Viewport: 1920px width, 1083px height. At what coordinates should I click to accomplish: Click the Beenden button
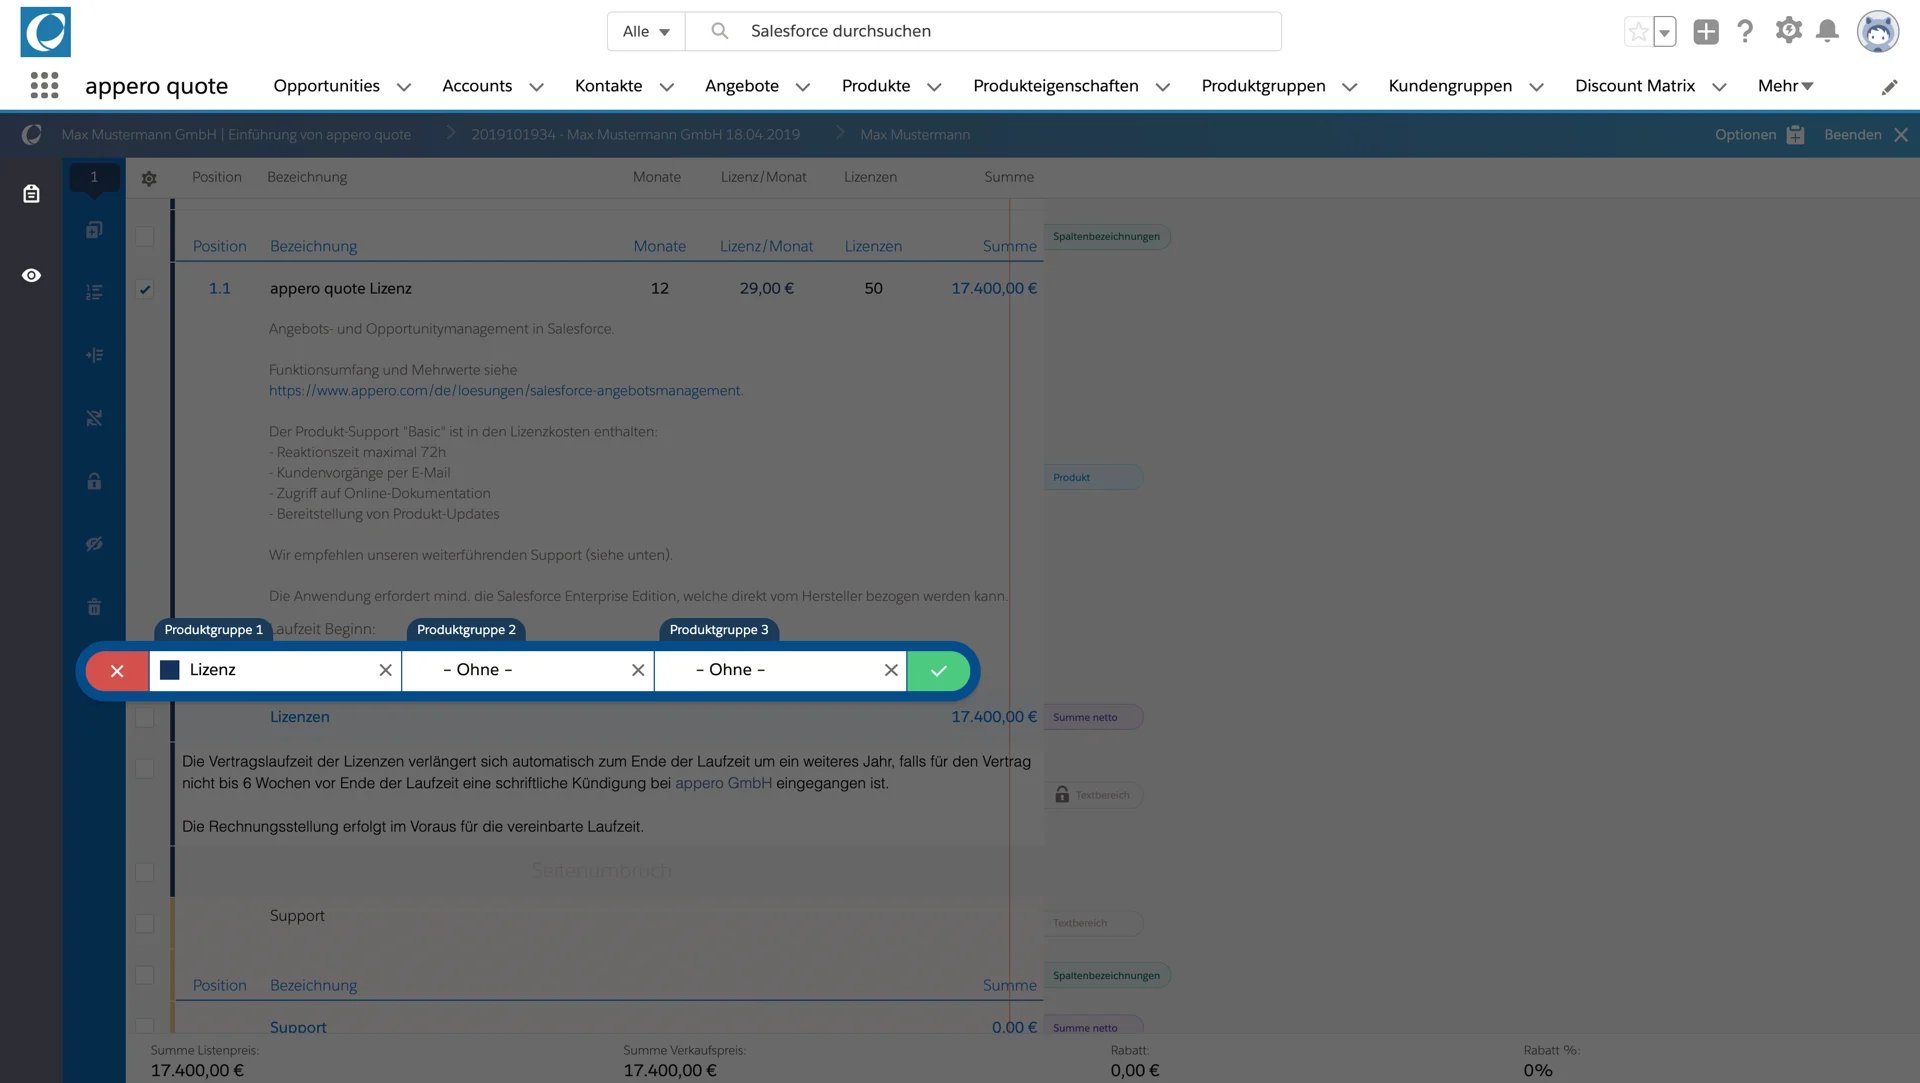coord(1866,135)
